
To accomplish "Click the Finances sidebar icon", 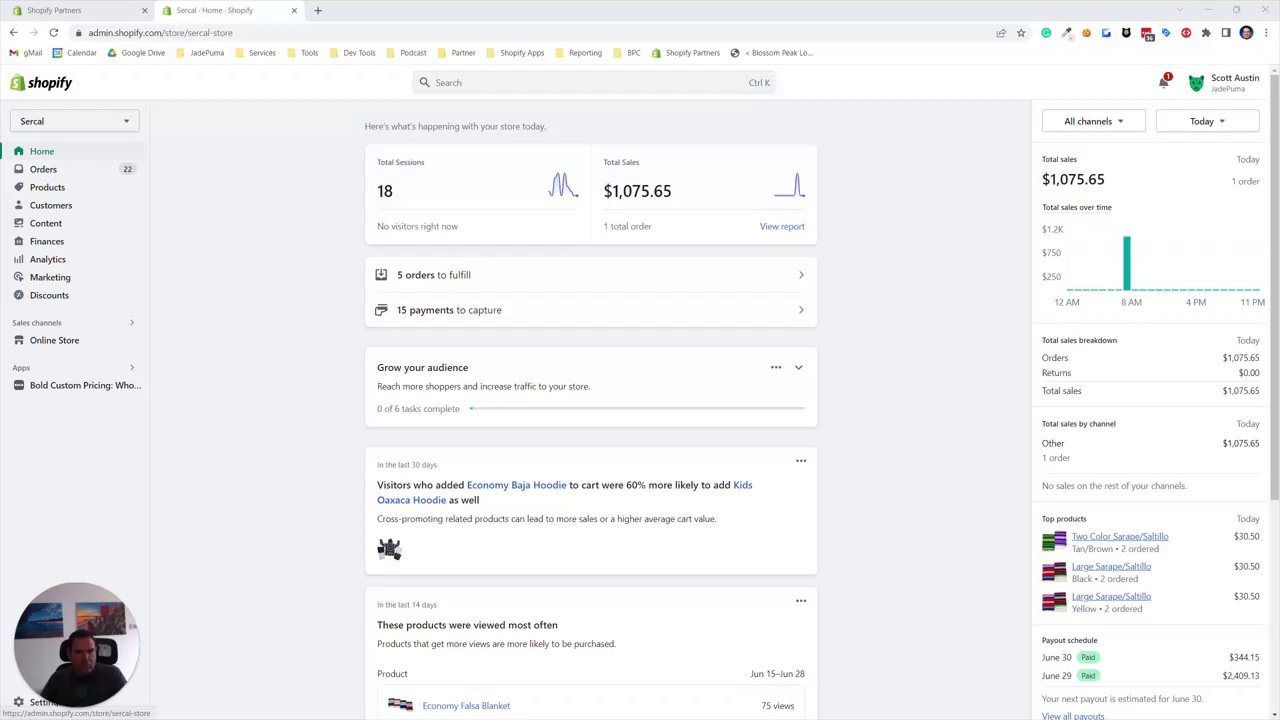I will click(x=18, y=241).
